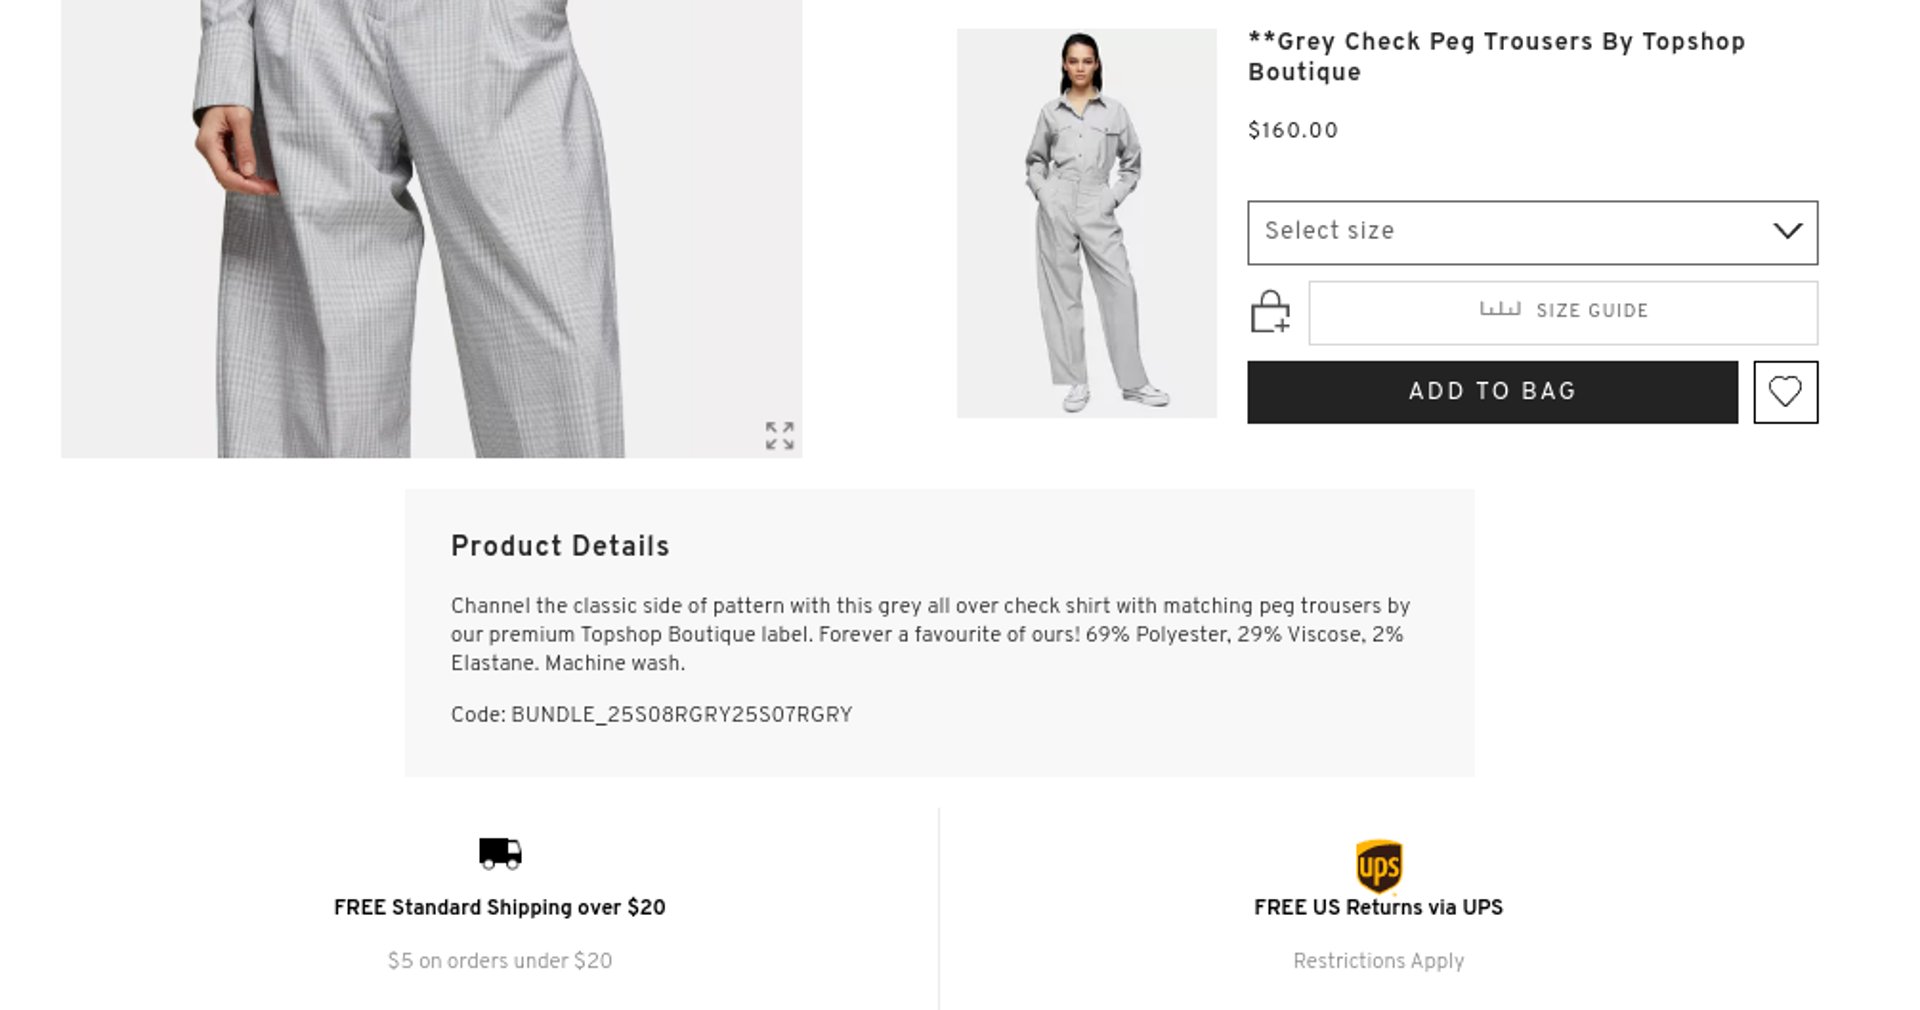
Task: Click the $160.00 price
Action: pos(1293,131)
